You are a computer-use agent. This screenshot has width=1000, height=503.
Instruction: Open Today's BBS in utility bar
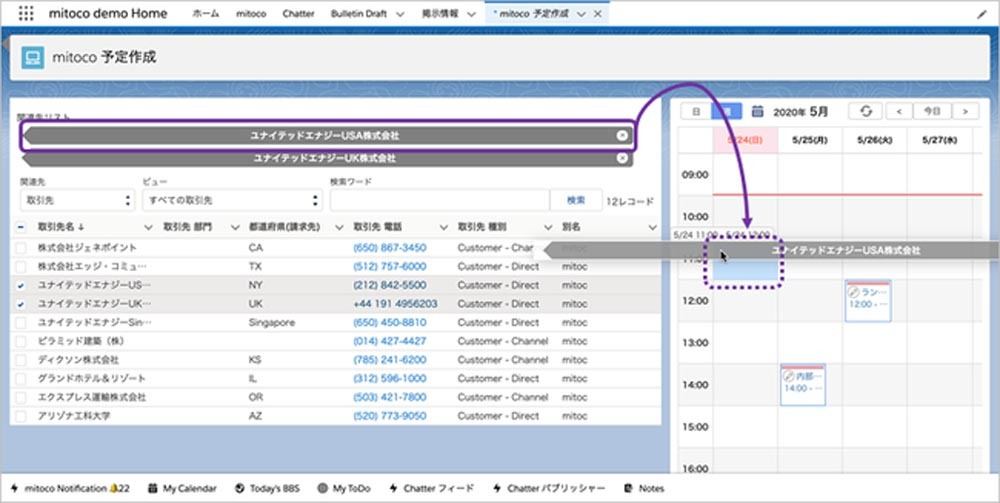[267, 488]
